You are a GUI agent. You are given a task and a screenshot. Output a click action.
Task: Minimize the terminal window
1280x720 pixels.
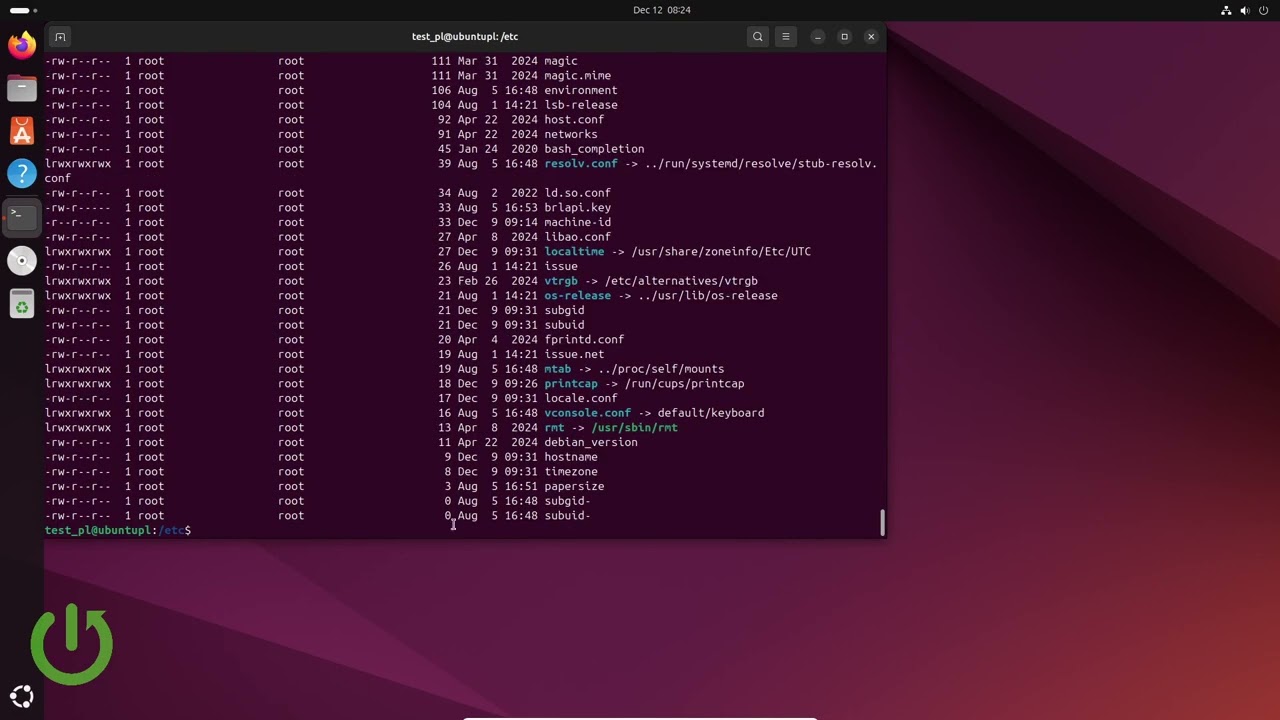coord(818,37)
